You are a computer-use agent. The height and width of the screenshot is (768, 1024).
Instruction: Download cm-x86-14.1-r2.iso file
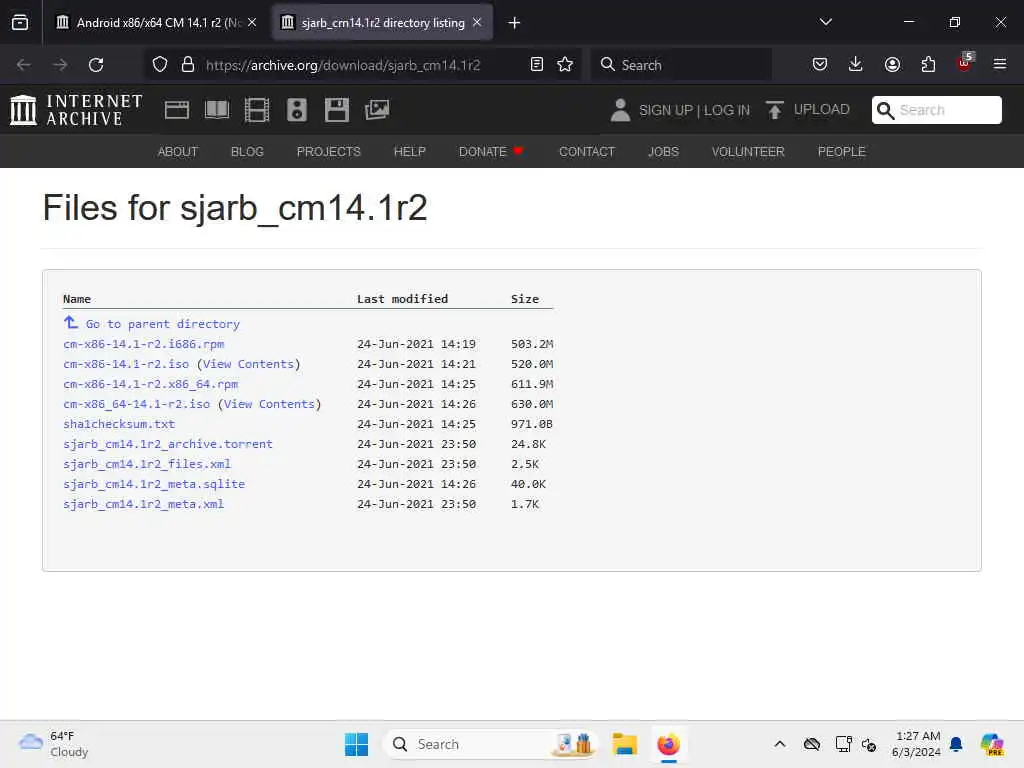(126, 364)
